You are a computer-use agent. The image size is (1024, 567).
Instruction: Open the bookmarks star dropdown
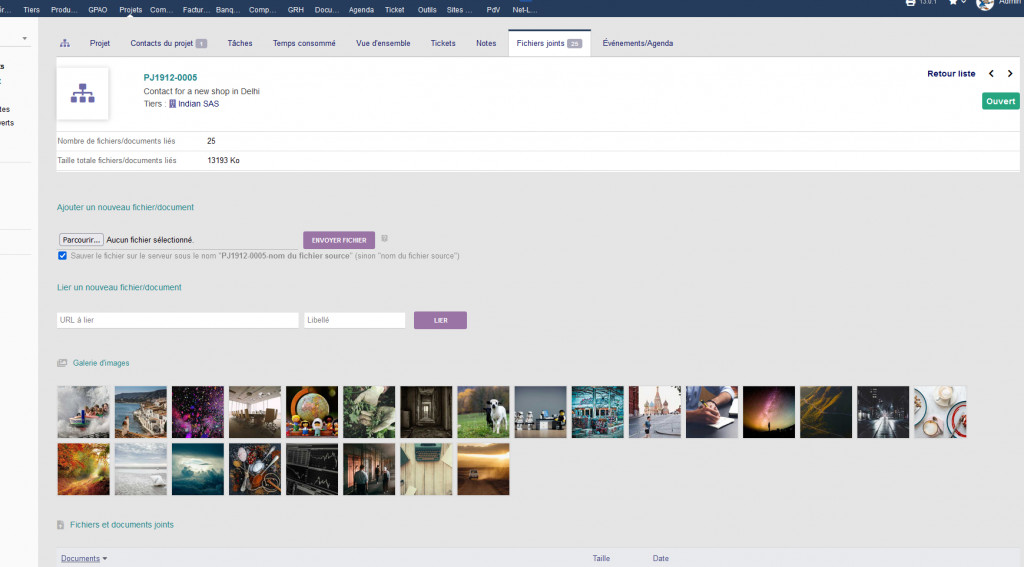click(x=957, y=3)
